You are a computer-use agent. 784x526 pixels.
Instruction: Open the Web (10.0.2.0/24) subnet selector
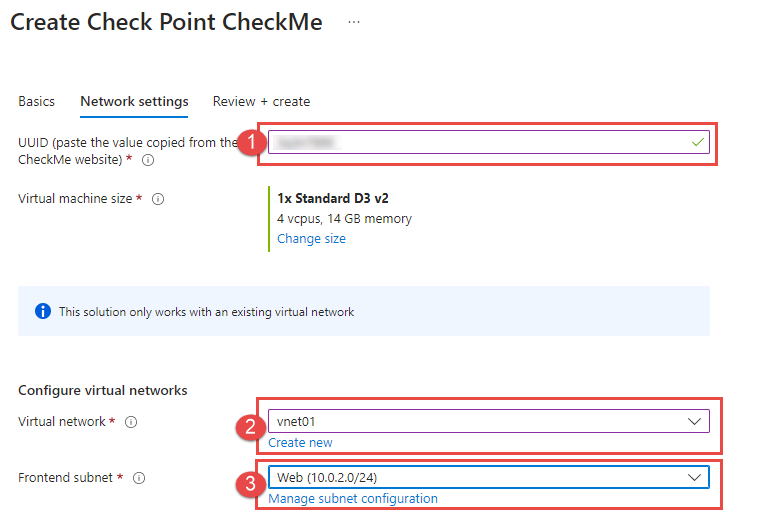pyautogui.click(x=489, y=478)
